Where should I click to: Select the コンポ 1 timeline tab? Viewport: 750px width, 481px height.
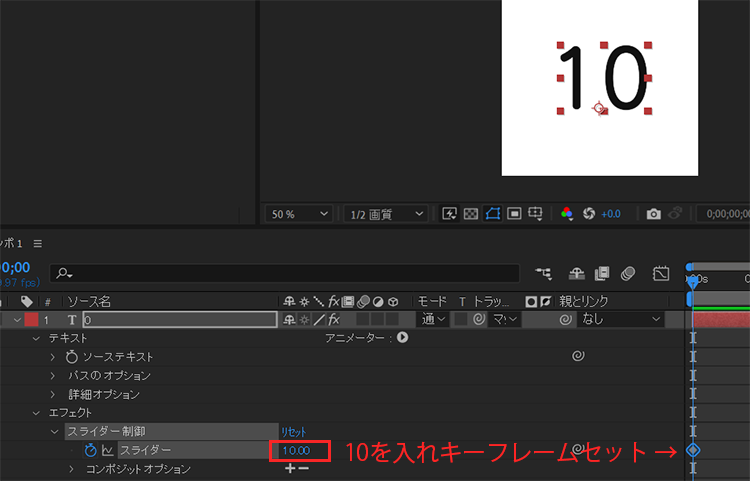pos(11,244)
